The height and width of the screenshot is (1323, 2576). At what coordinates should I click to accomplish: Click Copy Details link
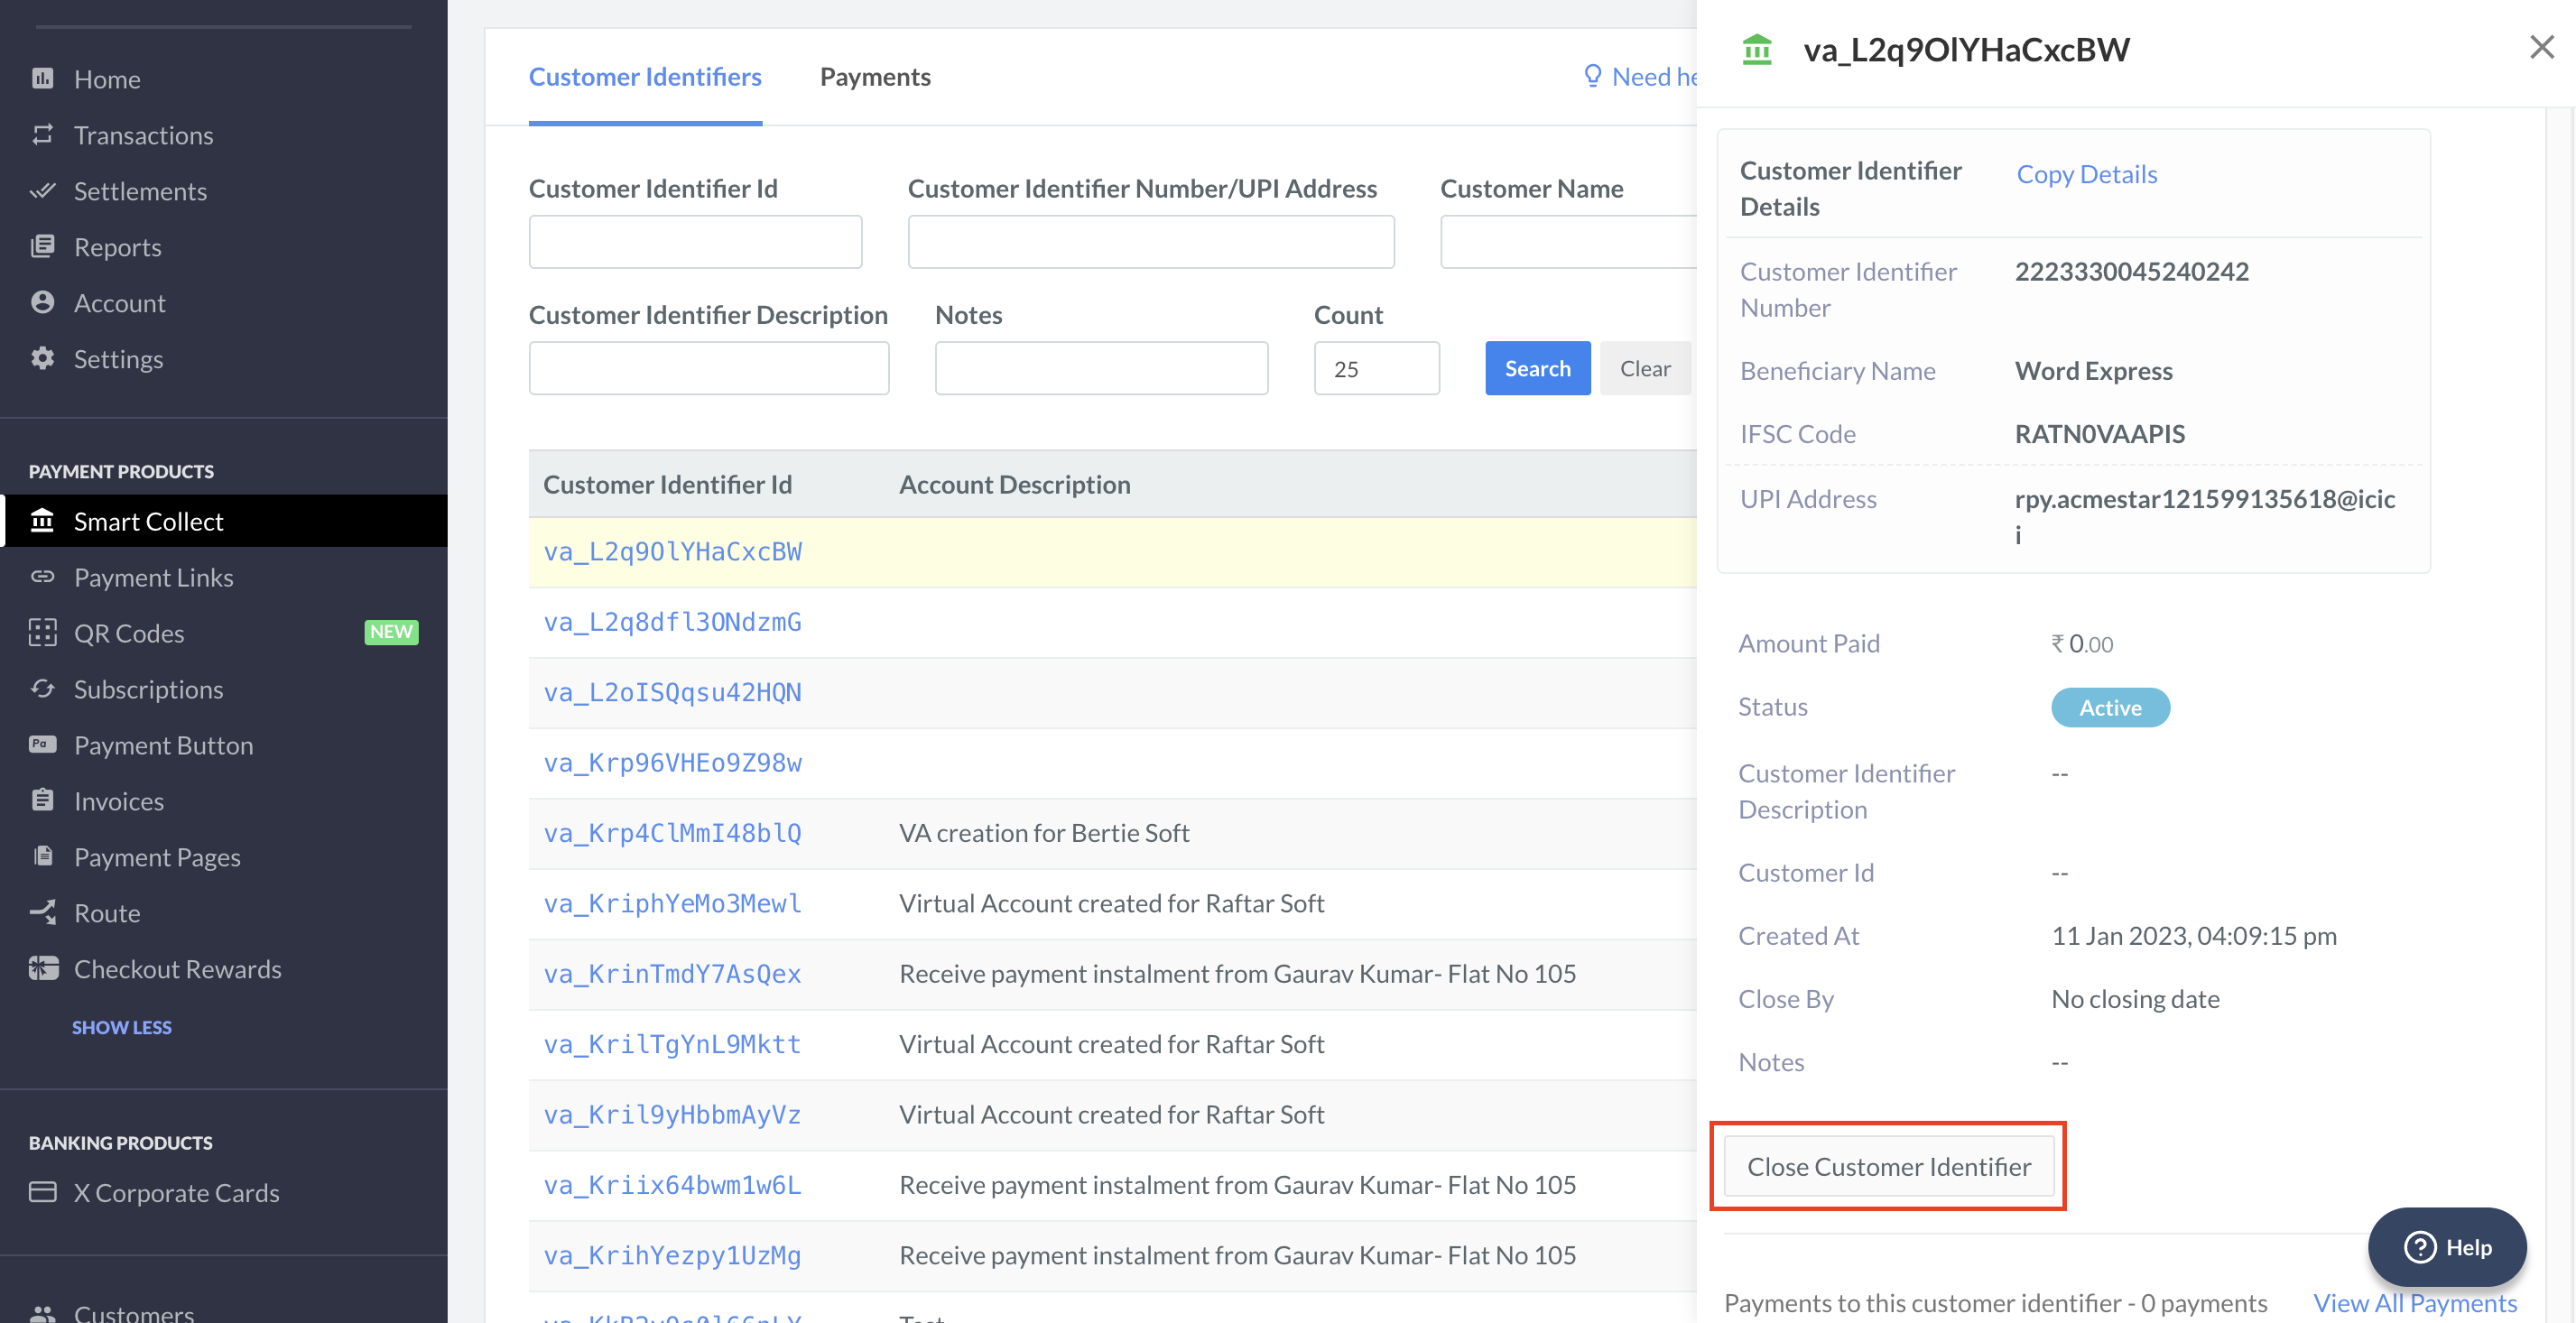pyautogui.click(x=2087, y=171)
